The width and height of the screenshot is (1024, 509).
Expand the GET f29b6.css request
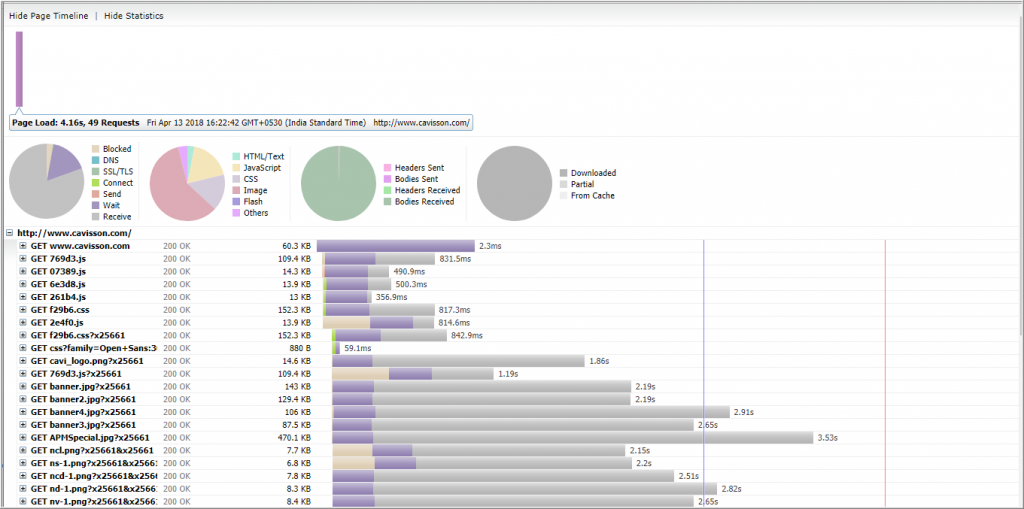click(x=23, y=310)
